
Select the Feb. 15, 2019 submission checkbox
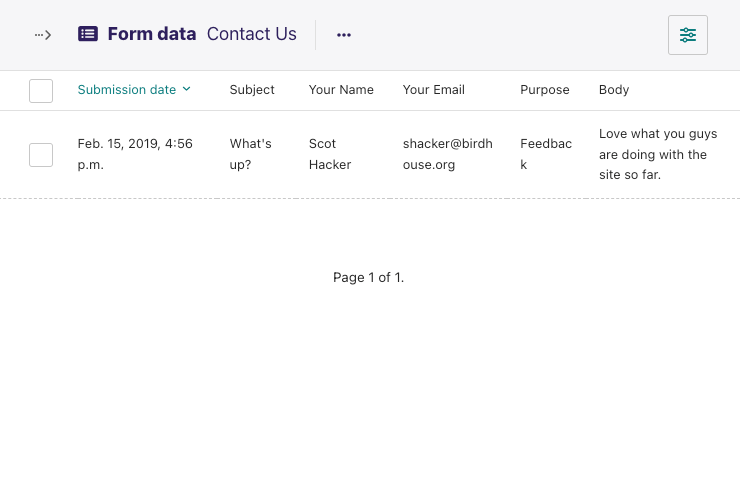click(41, 155)
